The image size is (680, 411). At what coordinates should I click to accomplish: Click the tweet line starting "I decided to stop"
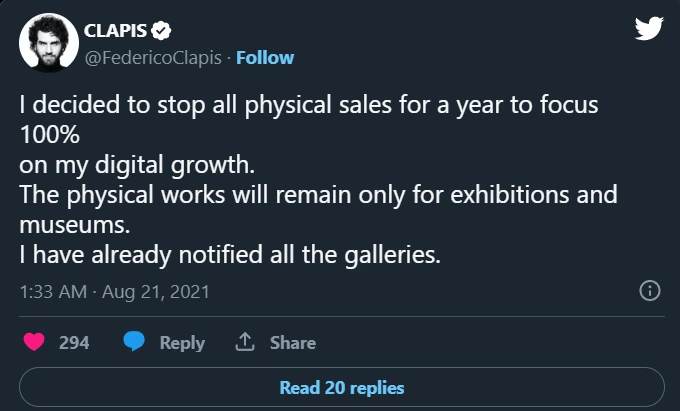pyautogui.click(x=308, y=106)
